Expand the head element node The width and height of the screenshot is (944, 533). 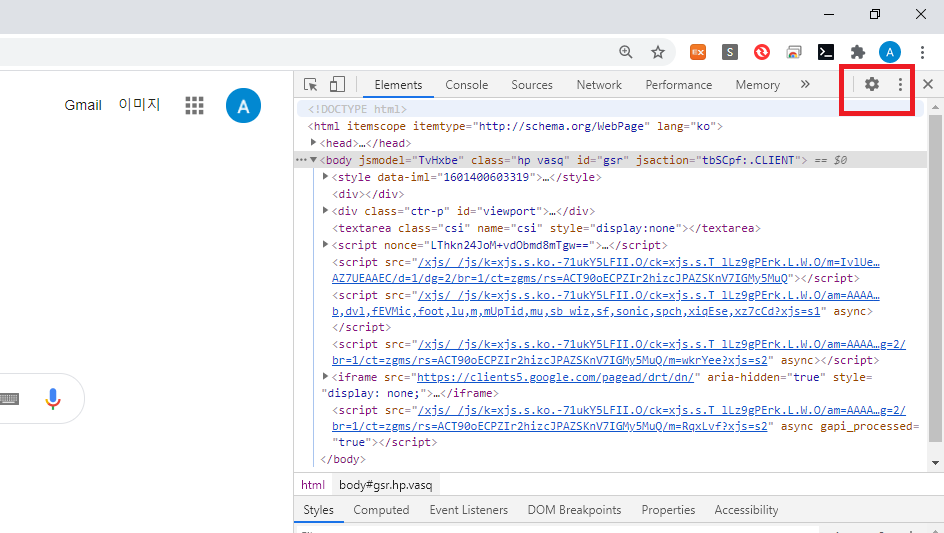(x=313, y=143)
